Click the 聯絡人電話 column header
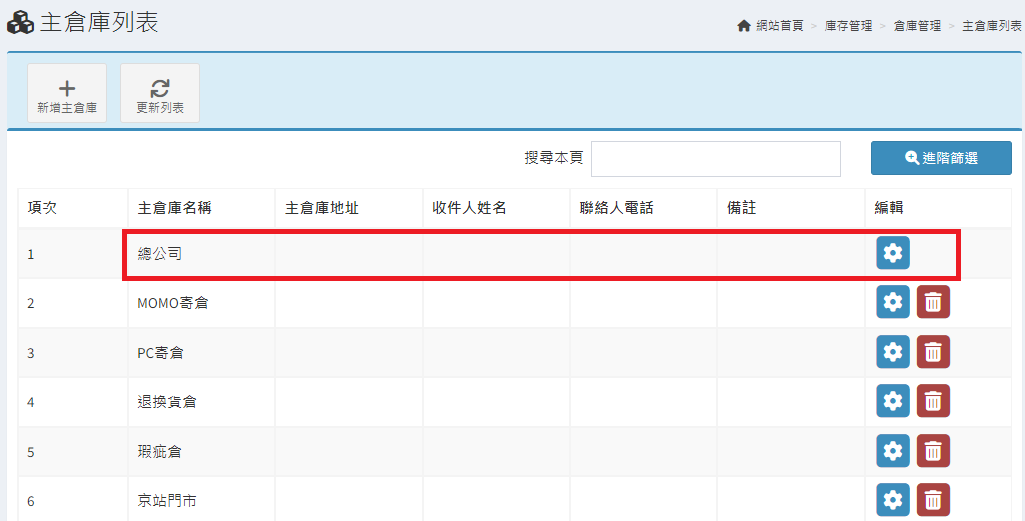 (616, 208)
